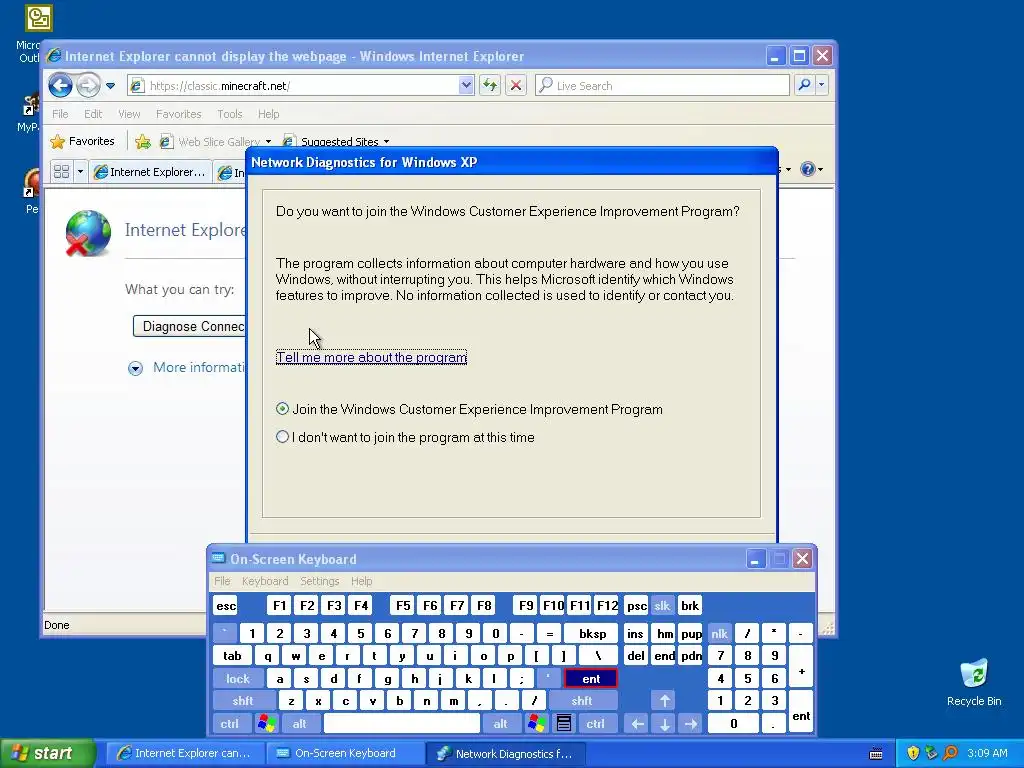Open the tab list dropdown next to Quick Tabs
This screenshot has width=1024, height=768.
(80, 172)
